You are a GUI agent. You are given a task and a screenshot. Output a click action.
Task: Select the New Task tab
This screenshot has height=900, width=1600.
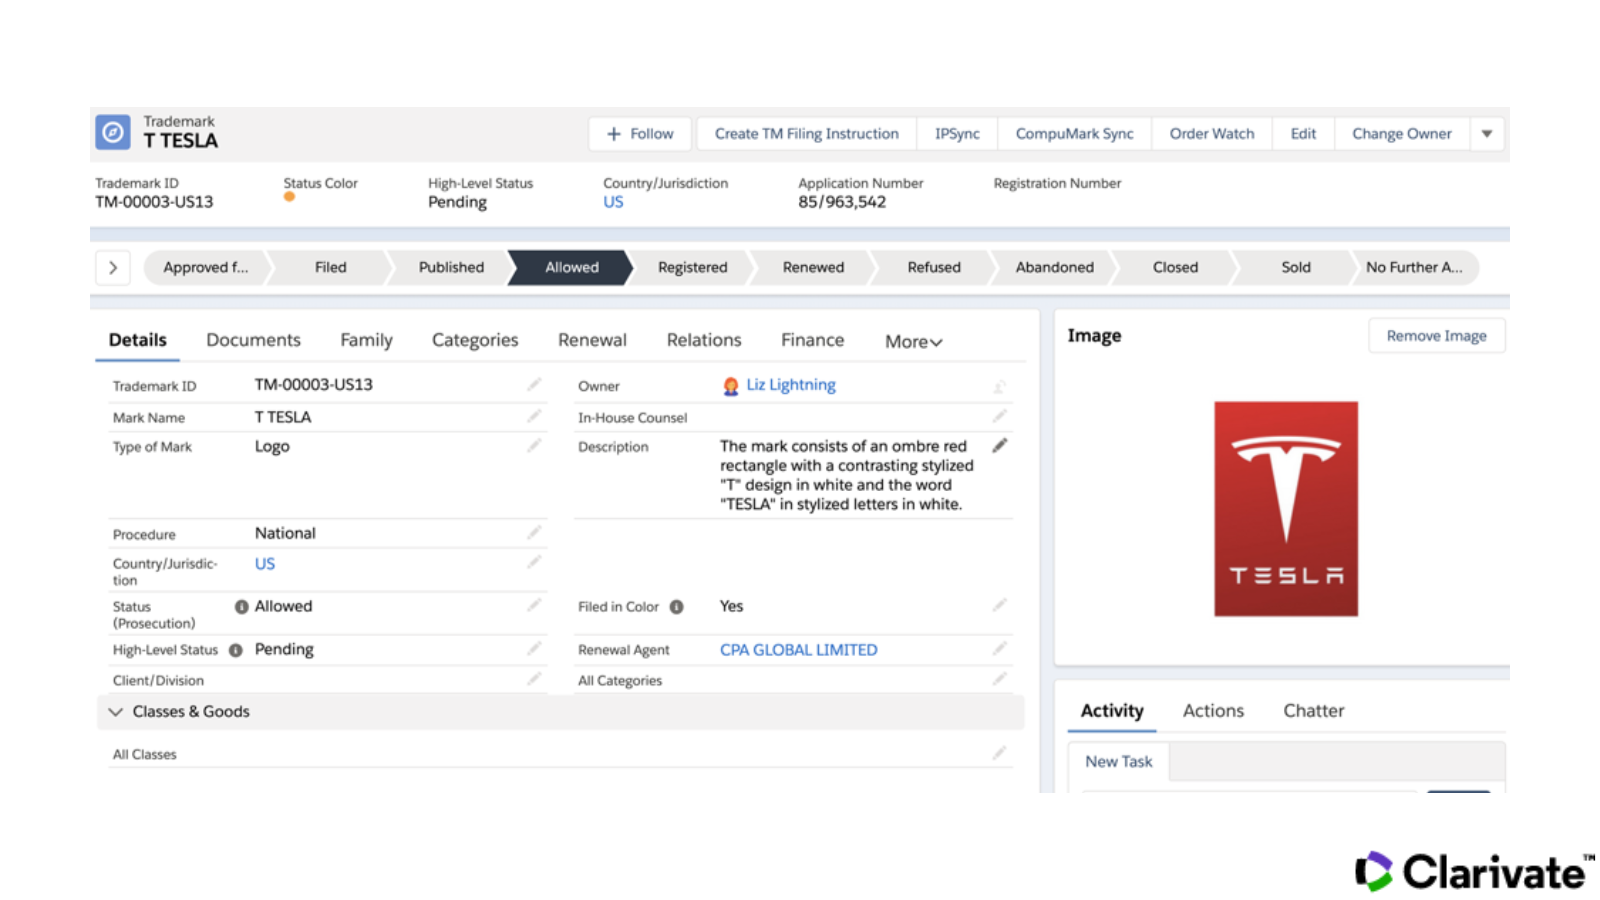[1119, 761]
